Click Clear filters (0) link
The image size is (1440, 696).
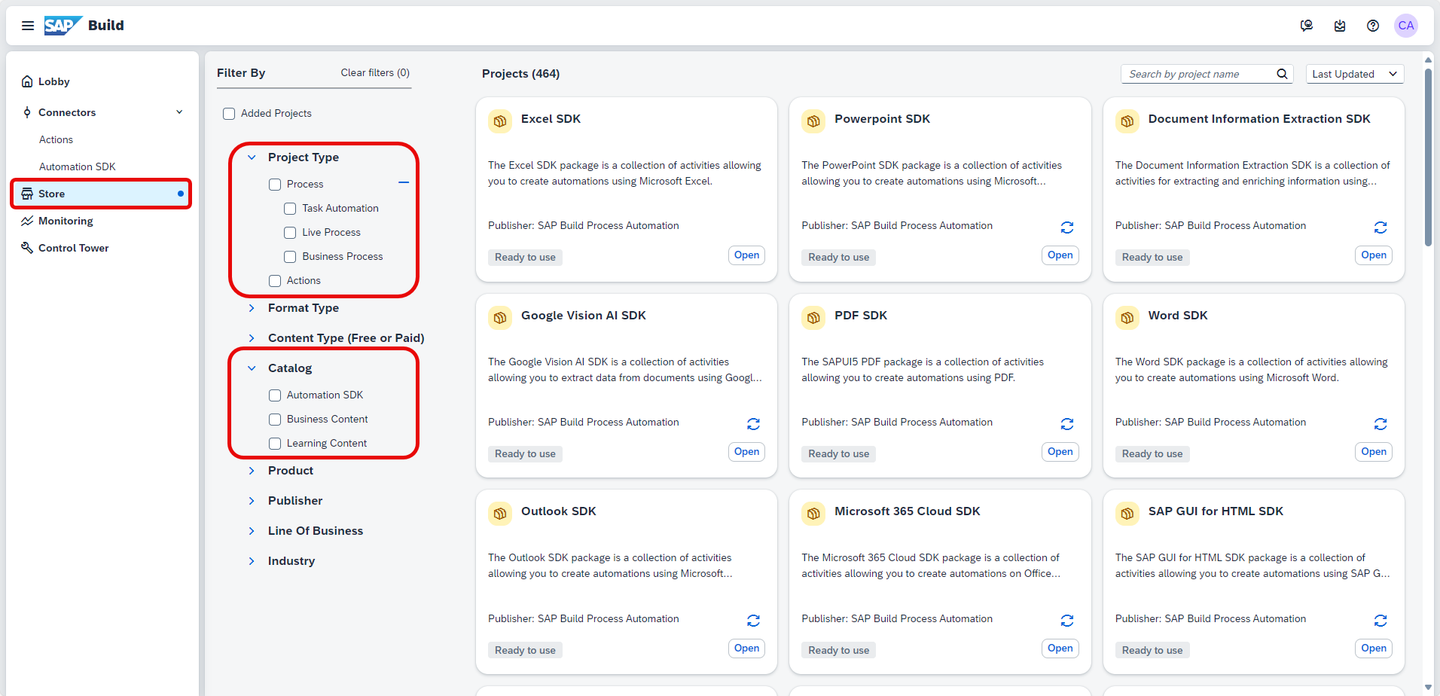tap(375, 73)
